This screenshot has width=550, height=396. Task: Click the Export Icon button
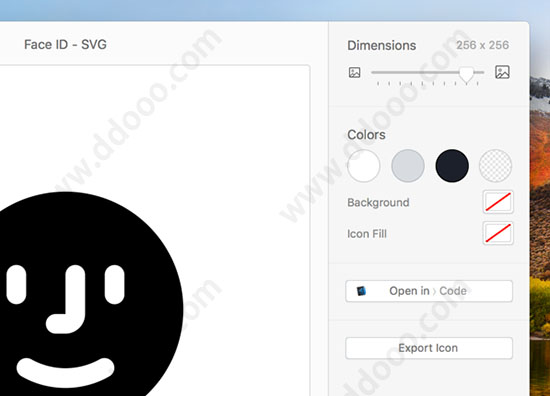coord(429,348)
